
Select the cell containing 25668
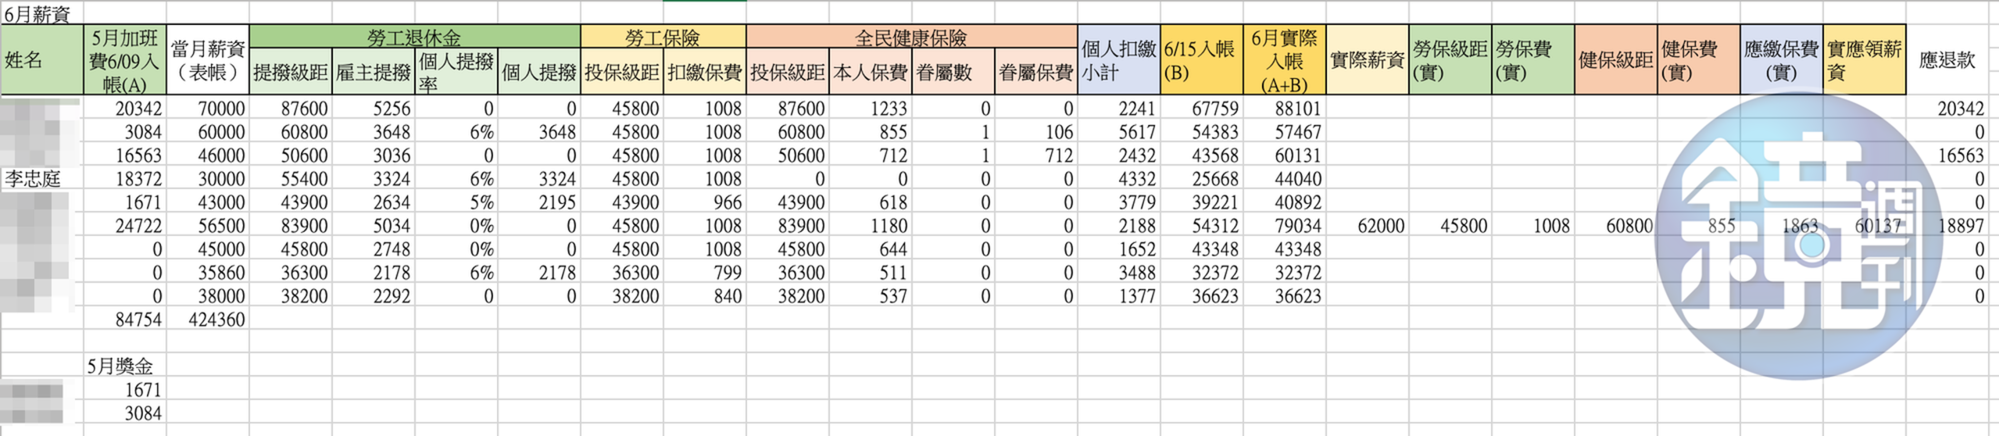1201,179
